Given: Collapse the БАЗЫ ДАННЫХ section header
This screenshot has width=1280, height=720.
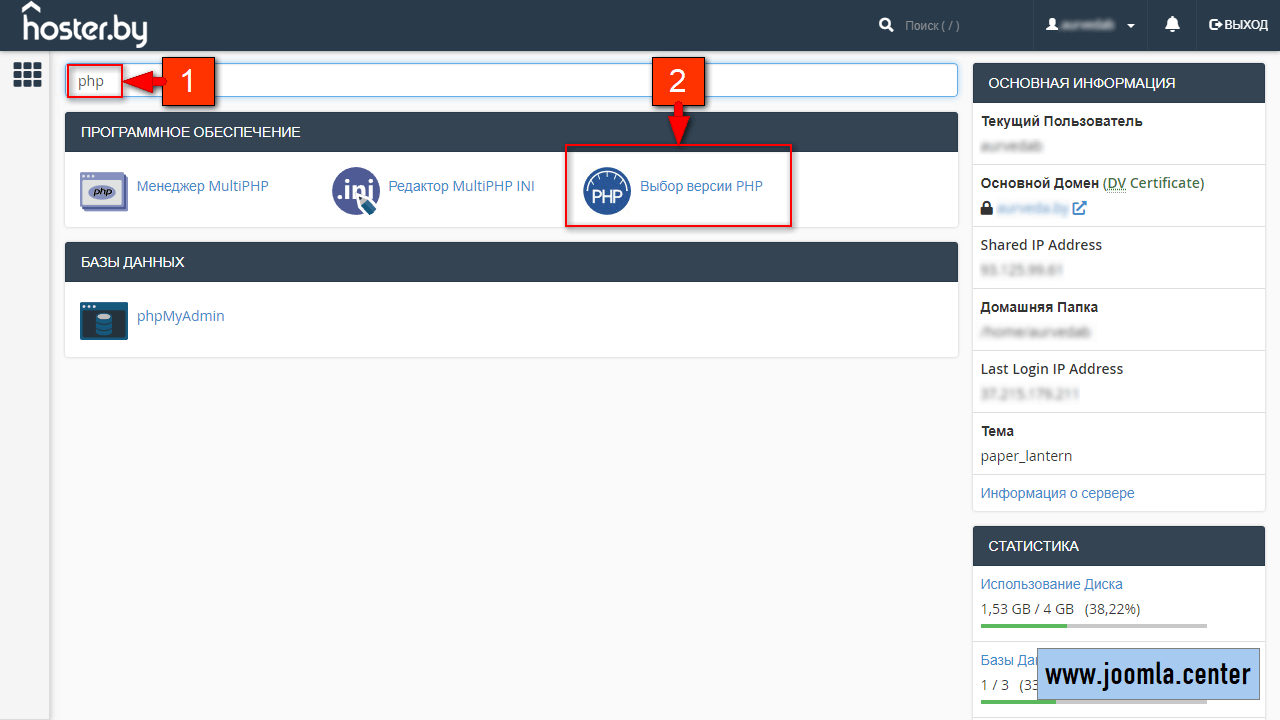Looking at the screenshot, I should [511, 262].
